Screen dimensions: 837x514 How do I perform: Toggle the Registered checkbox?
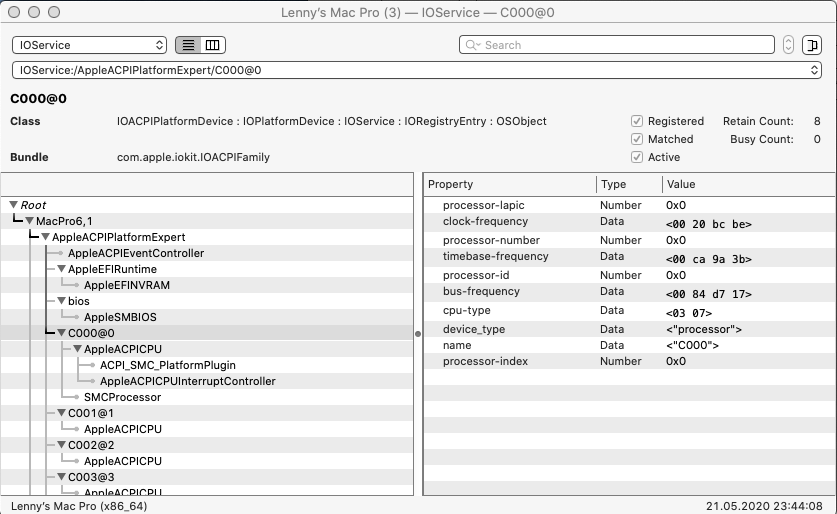click(x=636, y=121)
